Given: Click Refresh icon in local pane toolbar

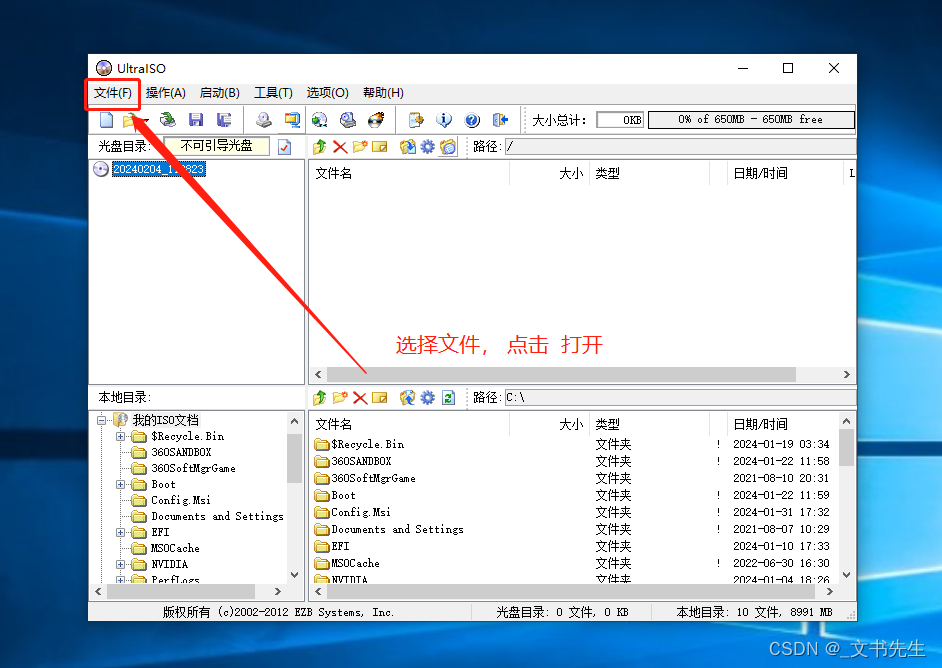Looking at the screenshot, I should tap(448, 398).
